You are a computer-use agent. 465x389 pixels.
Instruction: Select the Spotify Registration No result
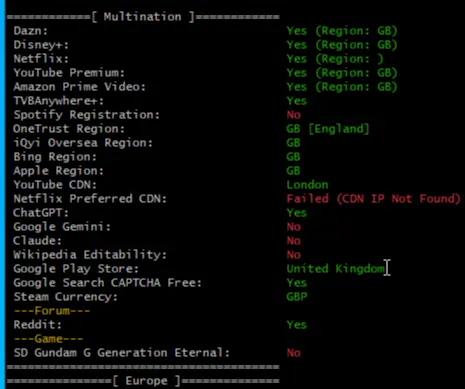coord(293,115)
